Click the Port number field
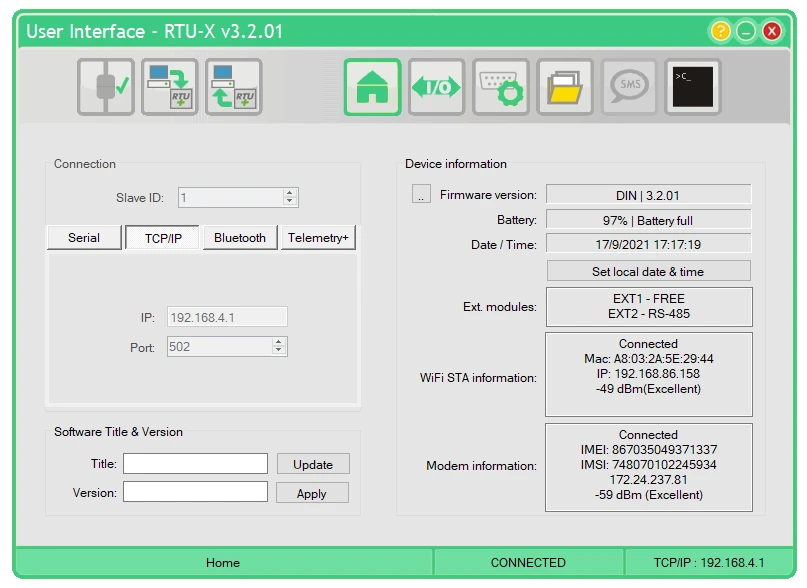This screenshot has height=588, width=807. tap(227, 347)
